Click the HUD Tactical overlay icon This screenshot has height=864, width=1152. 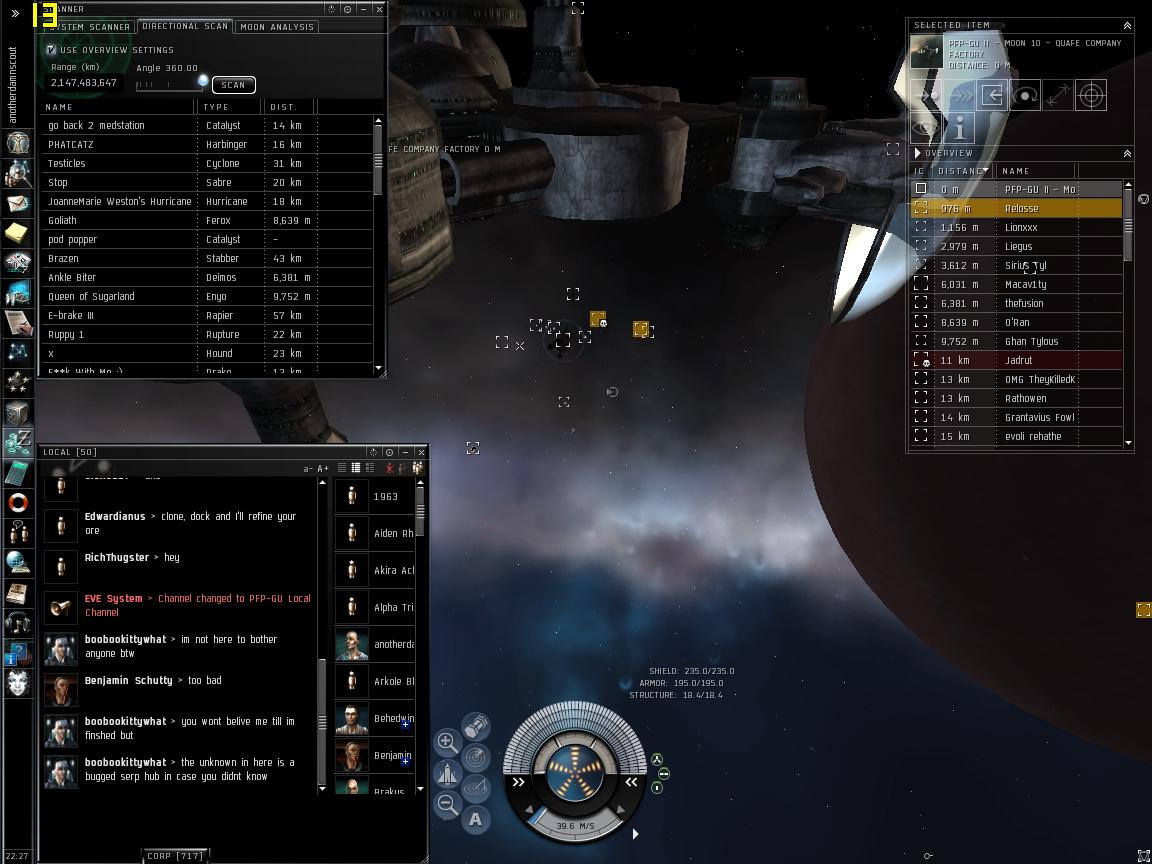point(475,788)
